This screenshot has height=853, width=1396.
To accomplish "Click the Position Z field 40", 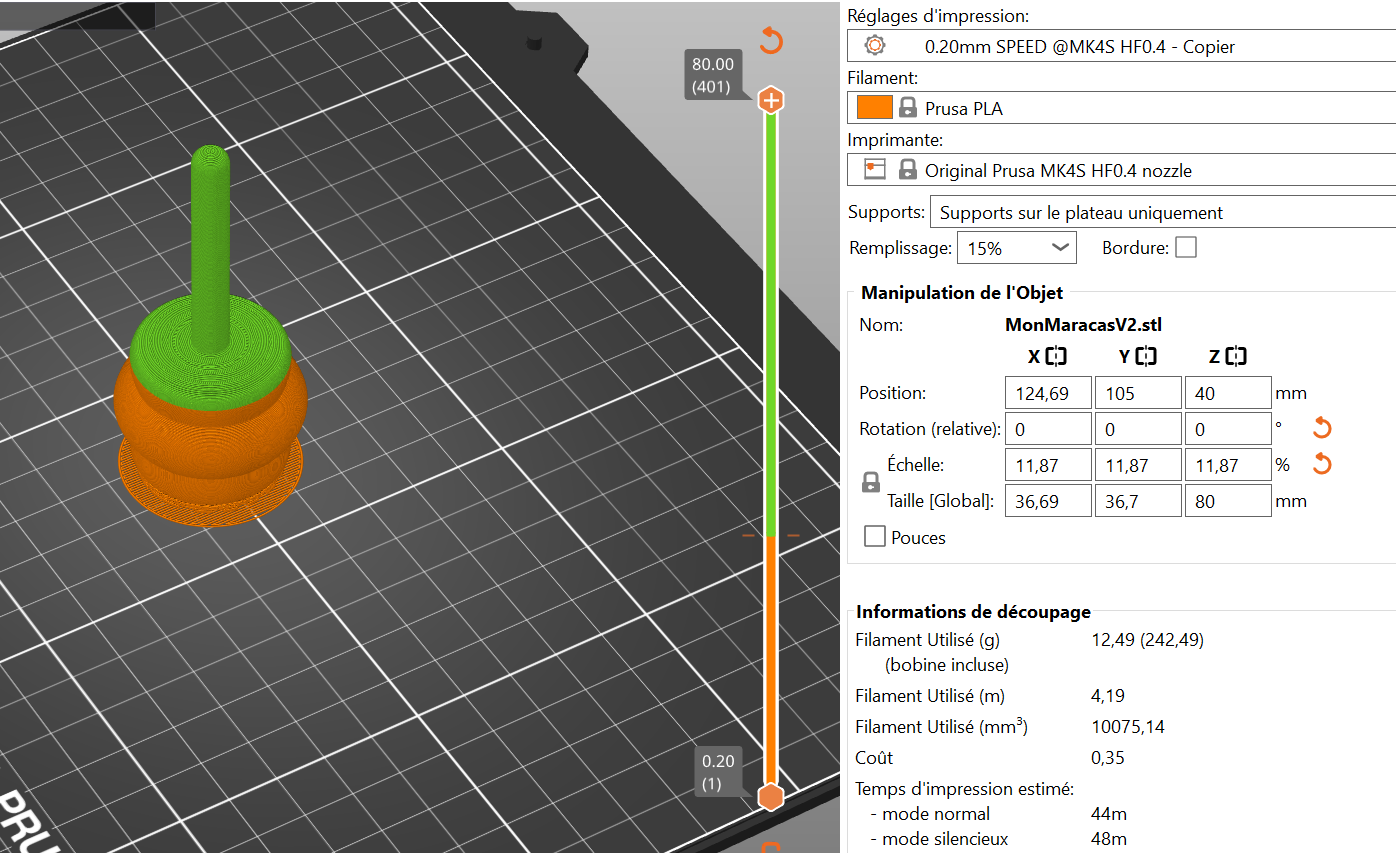I will pos(1228,393).
